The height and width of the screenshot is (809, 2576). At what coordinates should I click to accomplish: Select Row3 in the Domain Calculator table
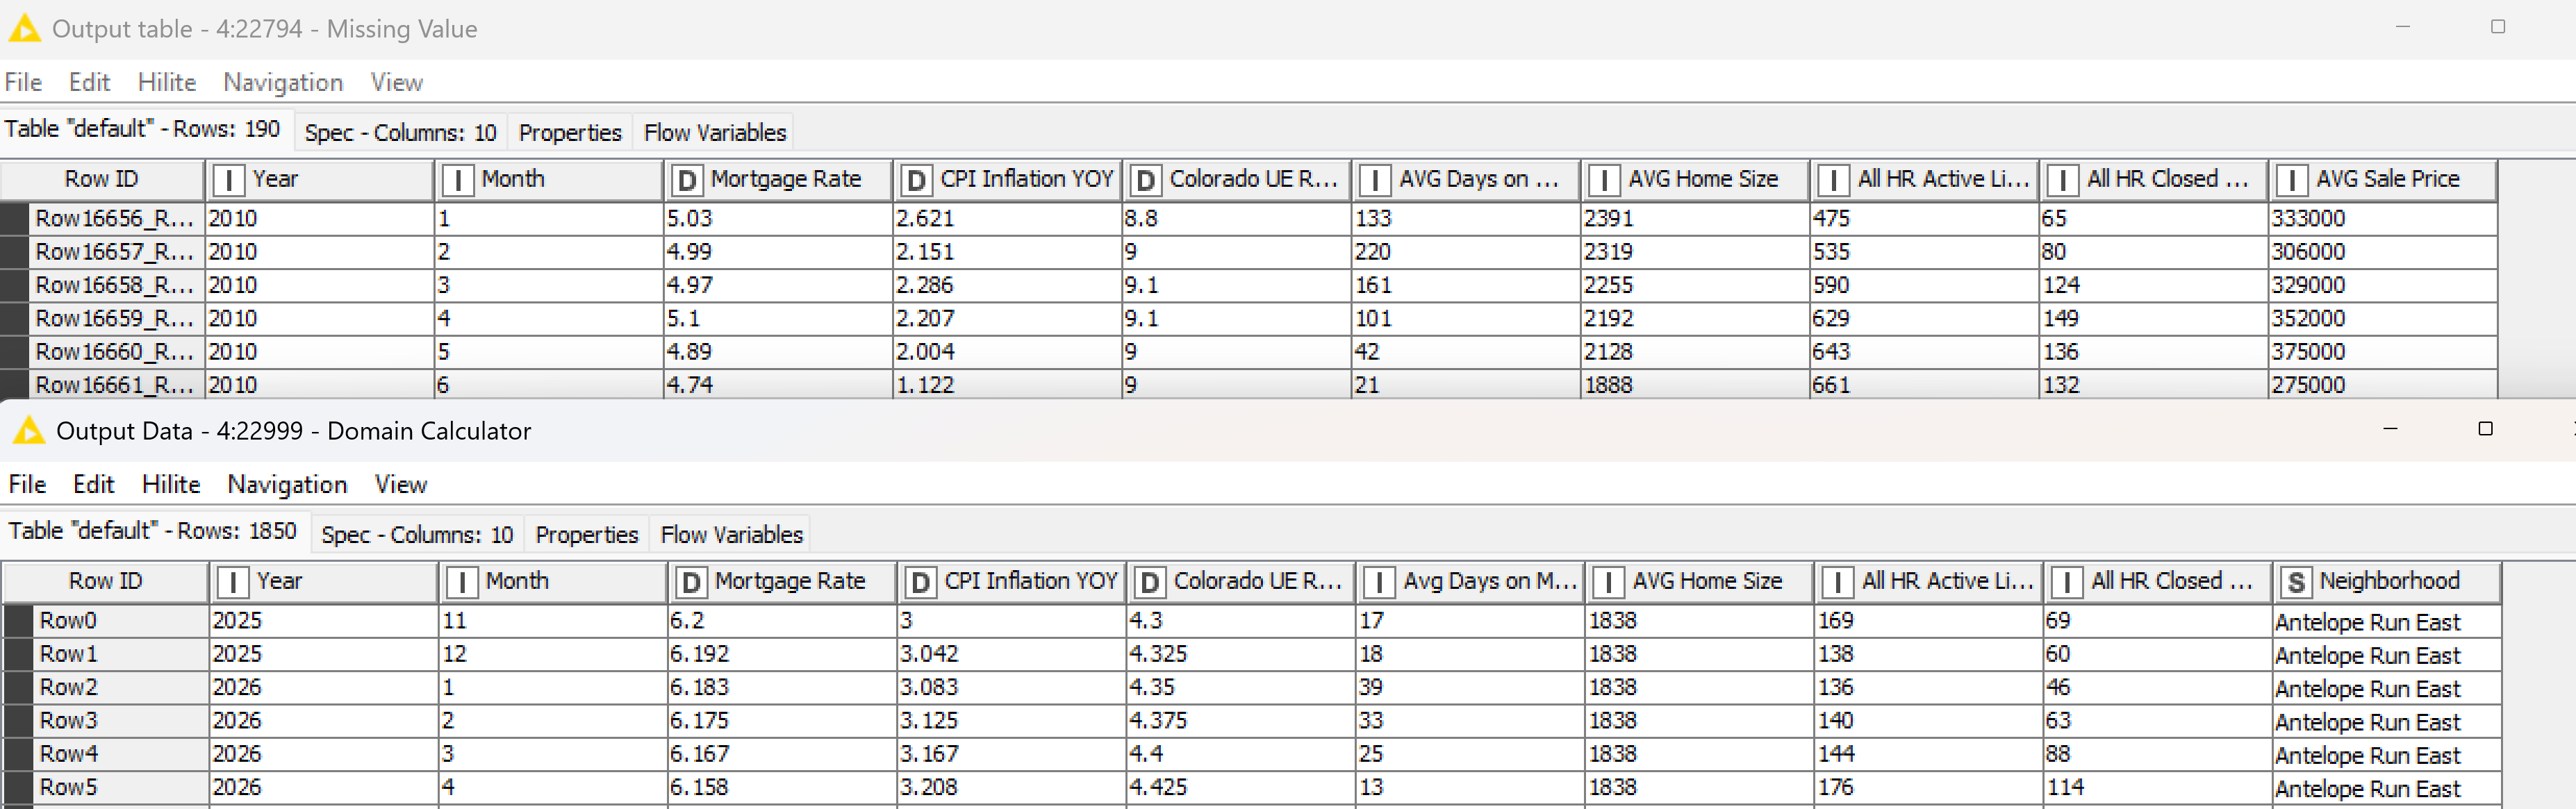click(68, 720)
